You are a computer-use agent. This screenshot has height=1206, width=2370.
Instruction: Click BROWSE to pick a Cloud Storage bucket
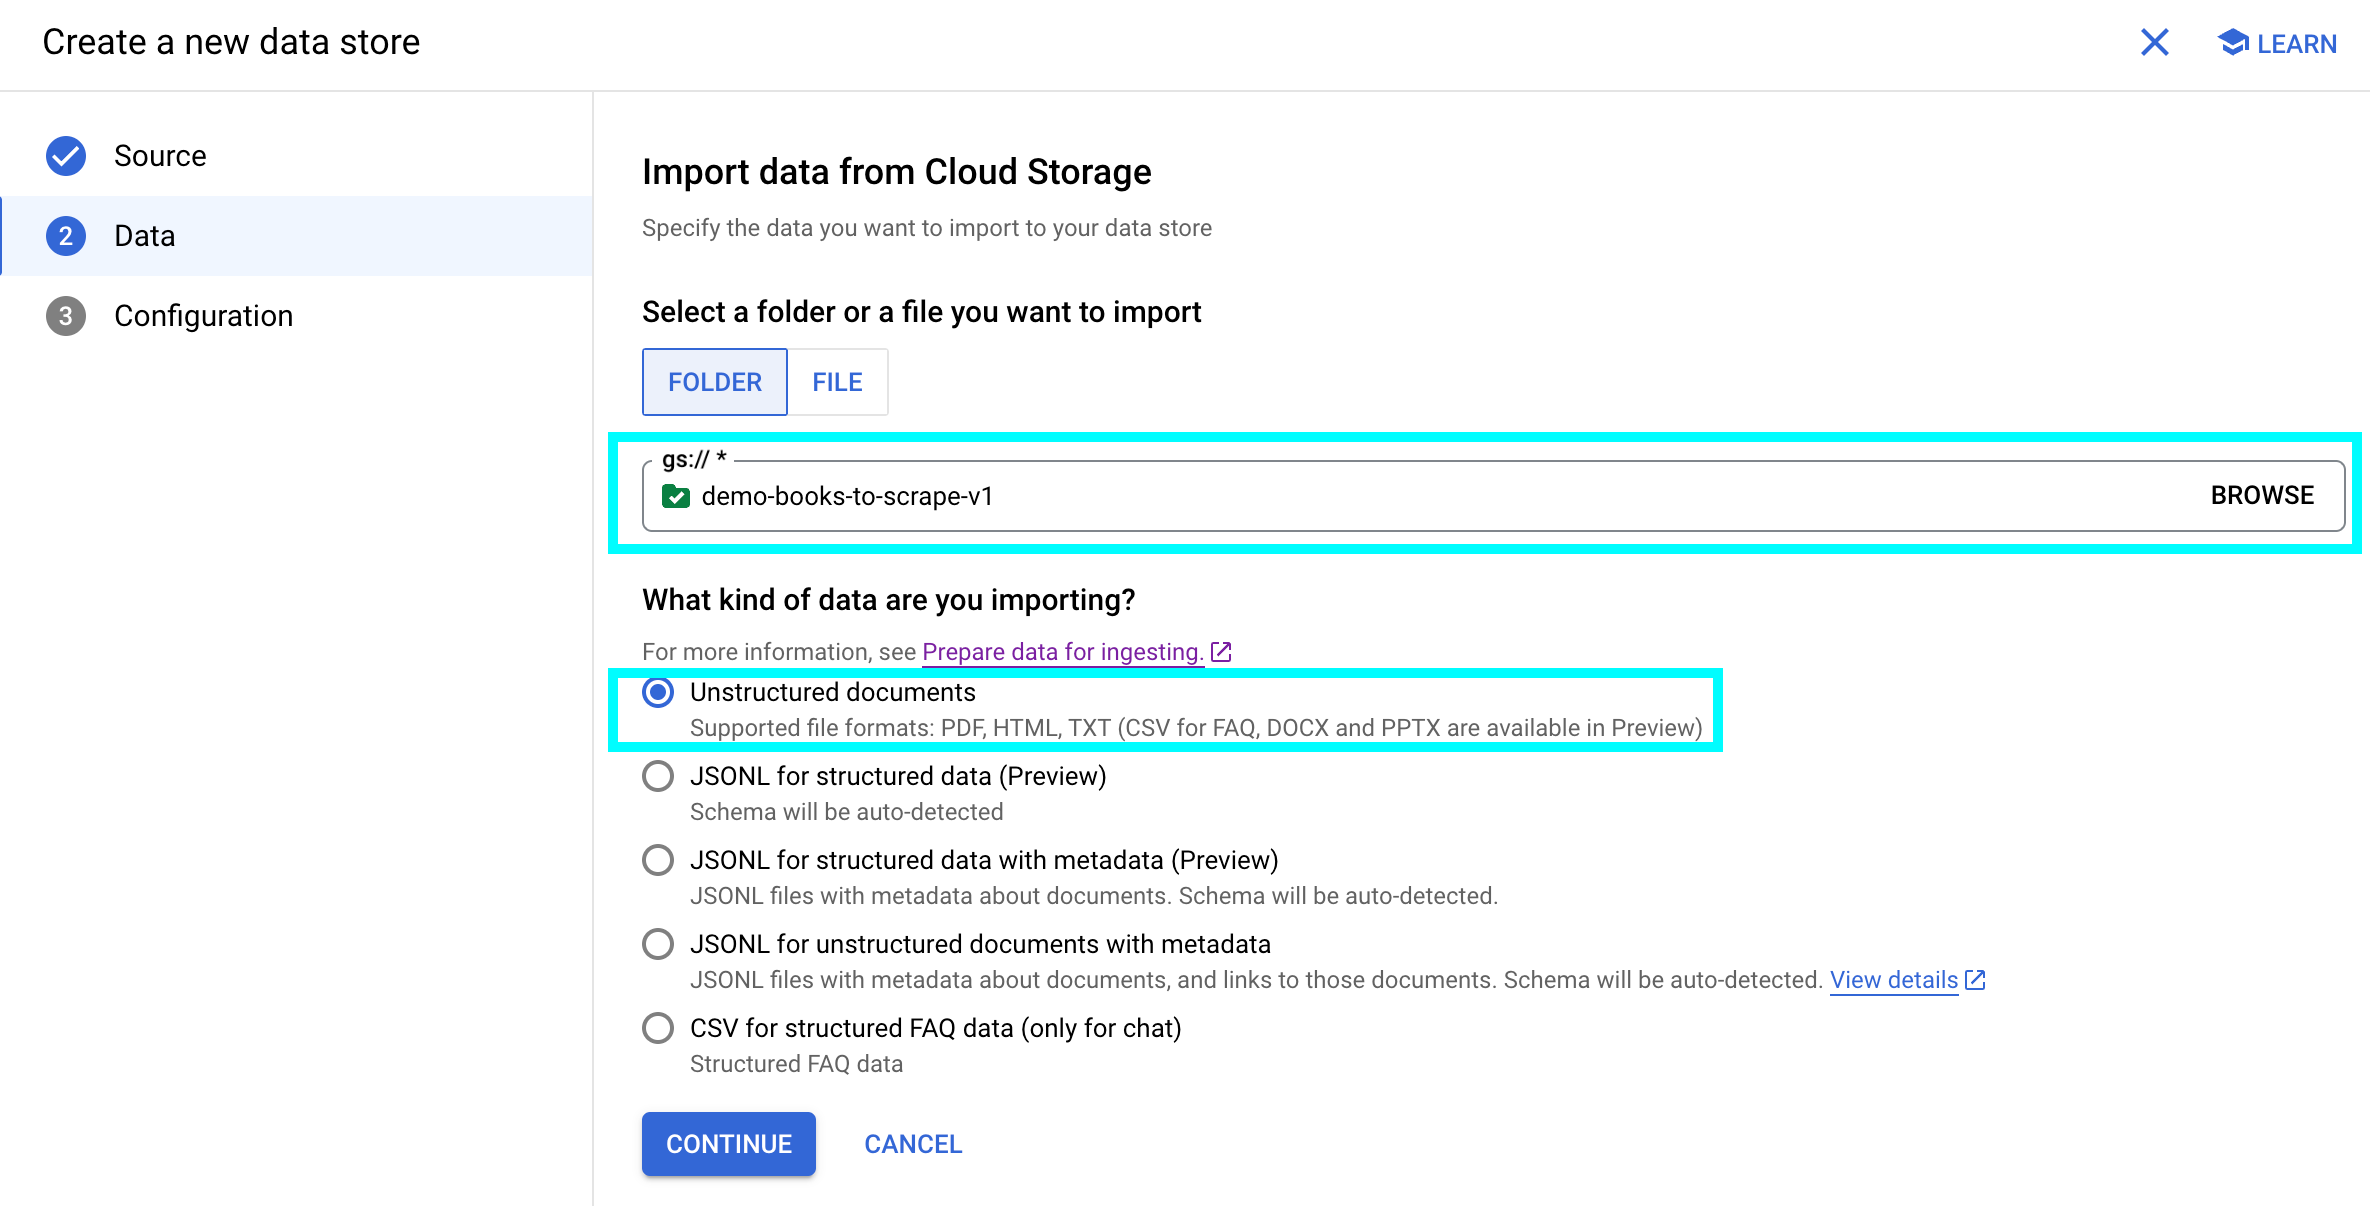pyautogui.click(x=2262, y=496)
